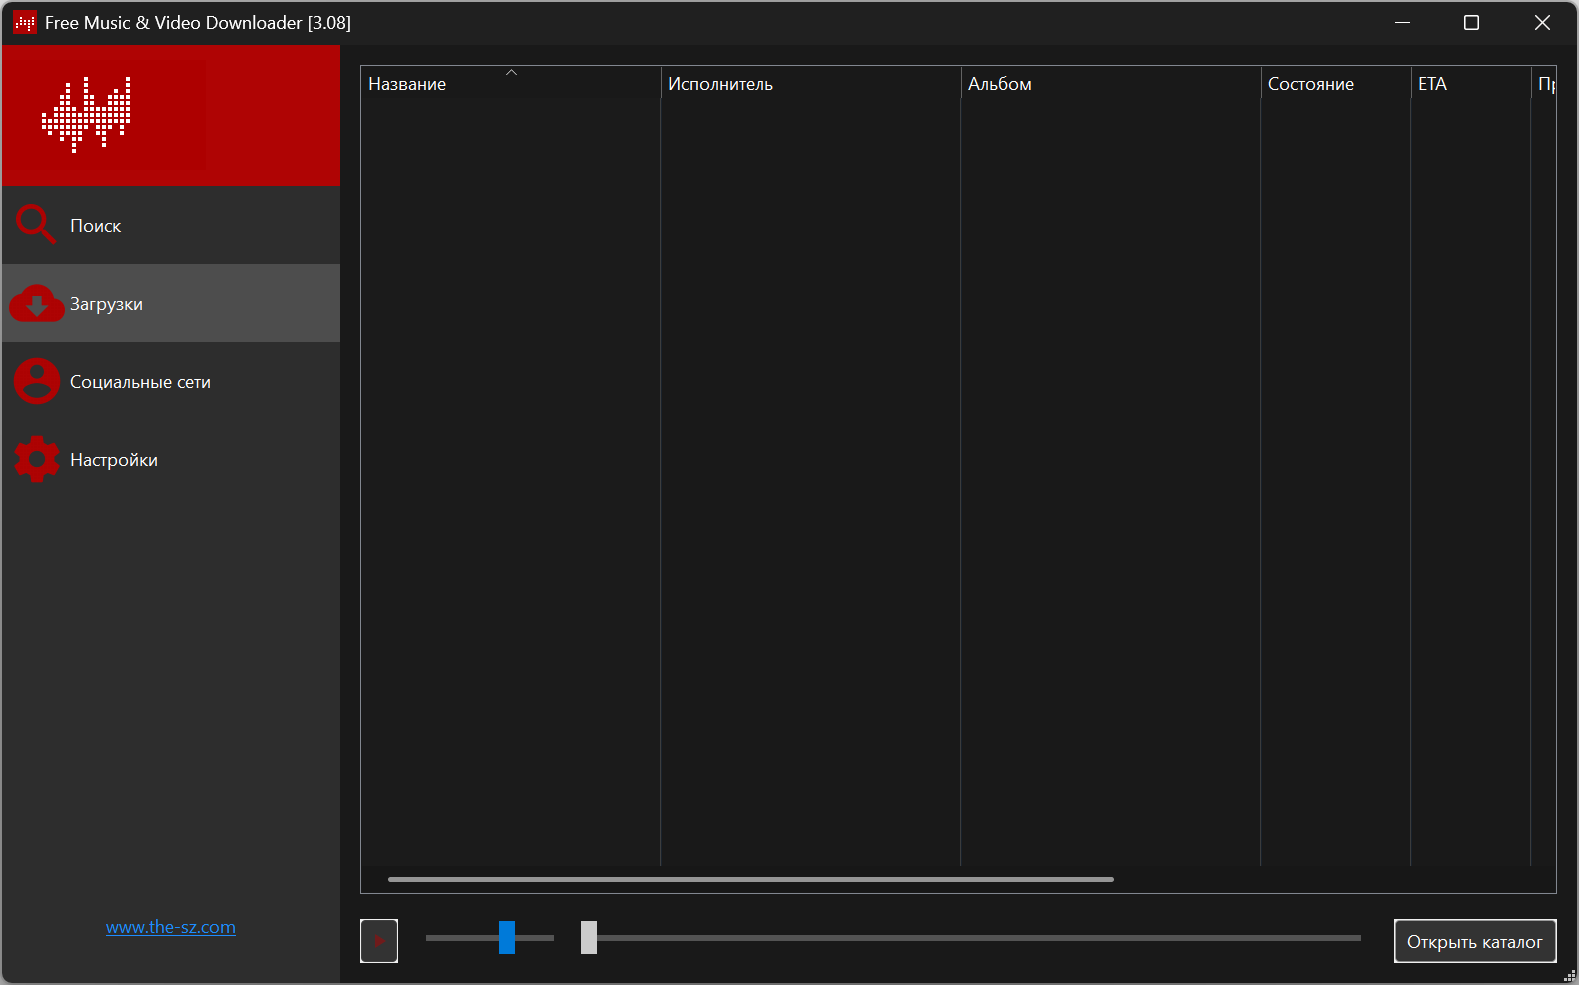Click the gray playback position slider handle
Image resolution: width=1579 pixels, height=985 pixels.
coord(589,938)
